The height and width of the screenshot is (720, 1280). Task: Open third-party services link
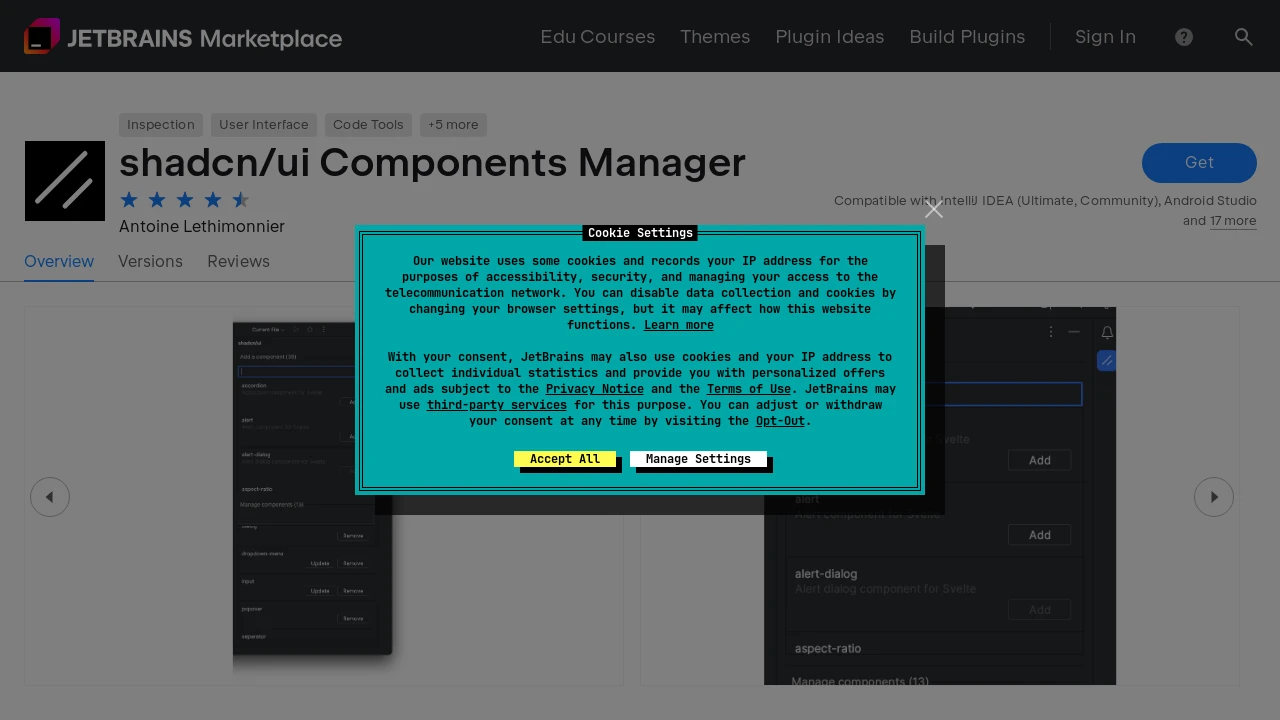[497, 405]
